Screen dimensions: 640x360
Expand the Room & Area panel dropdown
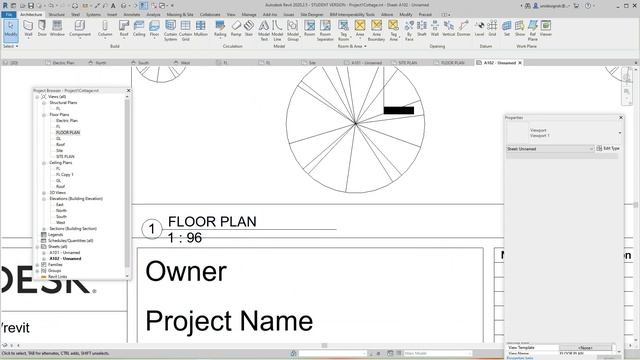point(352,46)
